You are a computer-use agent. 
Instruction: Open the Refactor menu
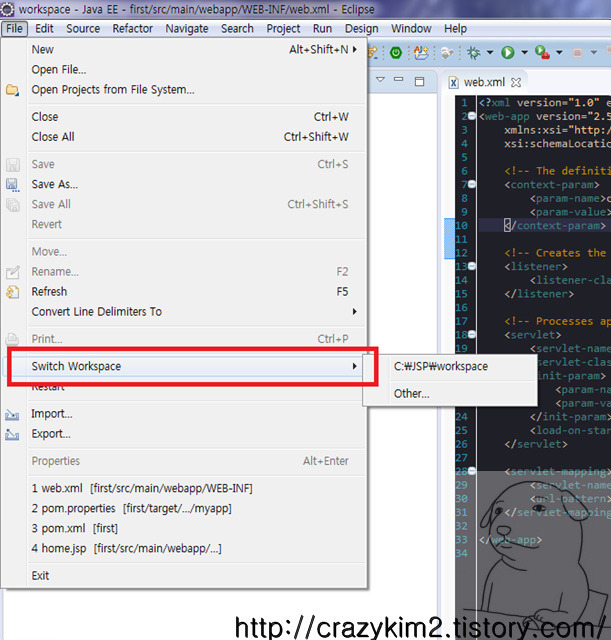tap(132, 29)
